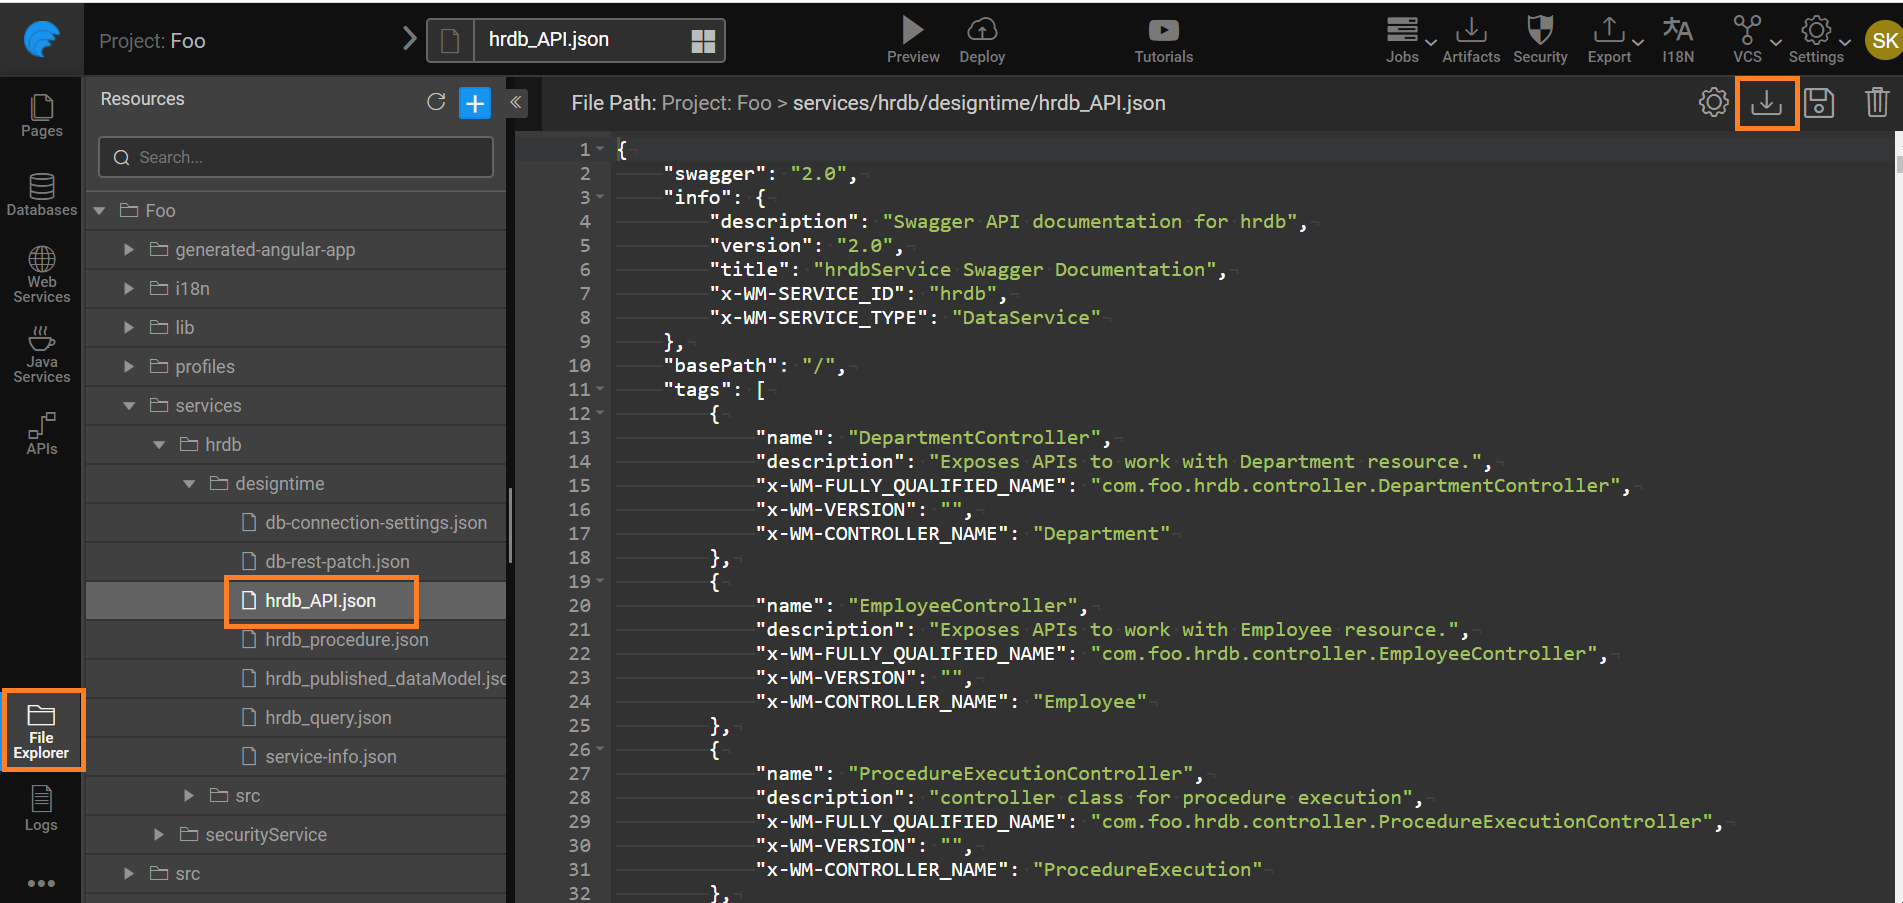The width and height of the screenshot is (1903, 903).
Task: Click the Preview button
Action: coord(912,40)
